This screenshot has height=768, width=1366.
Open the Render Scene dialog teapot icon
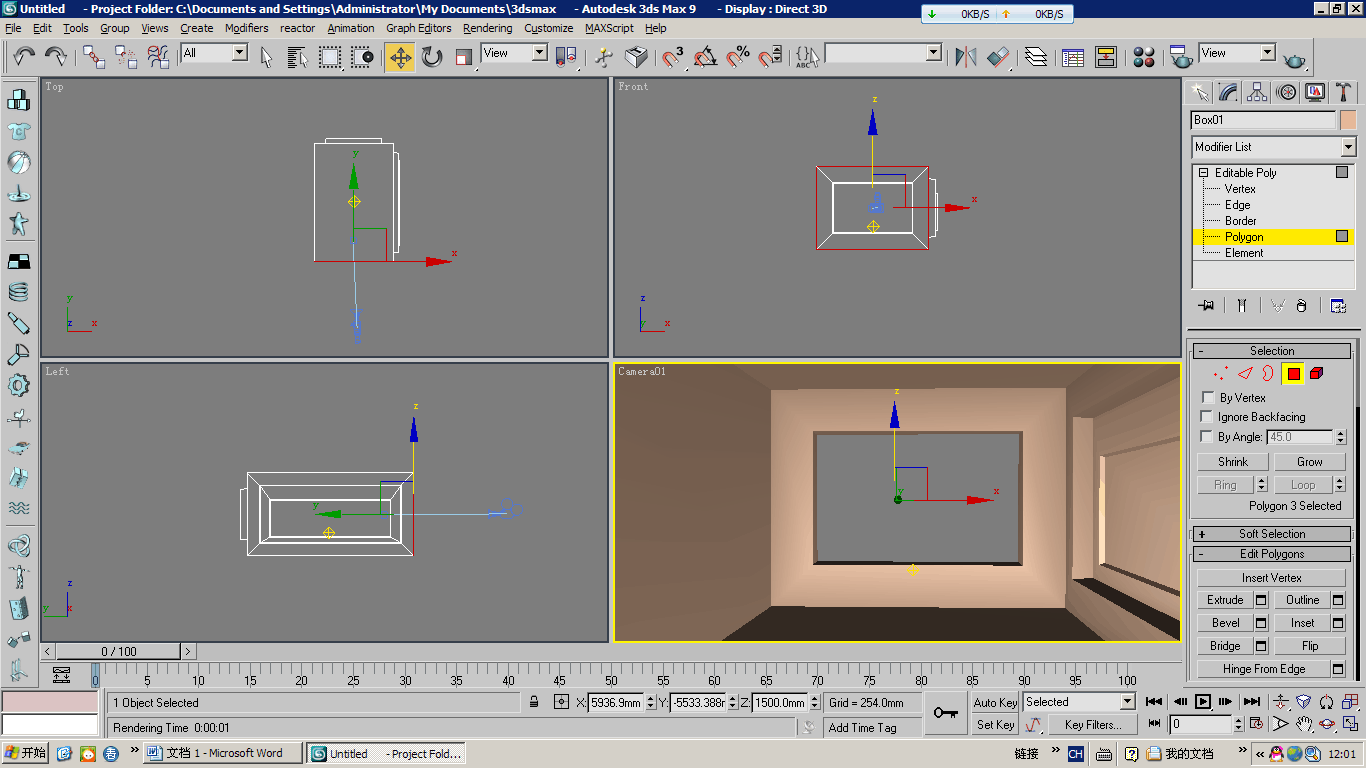1182,56
